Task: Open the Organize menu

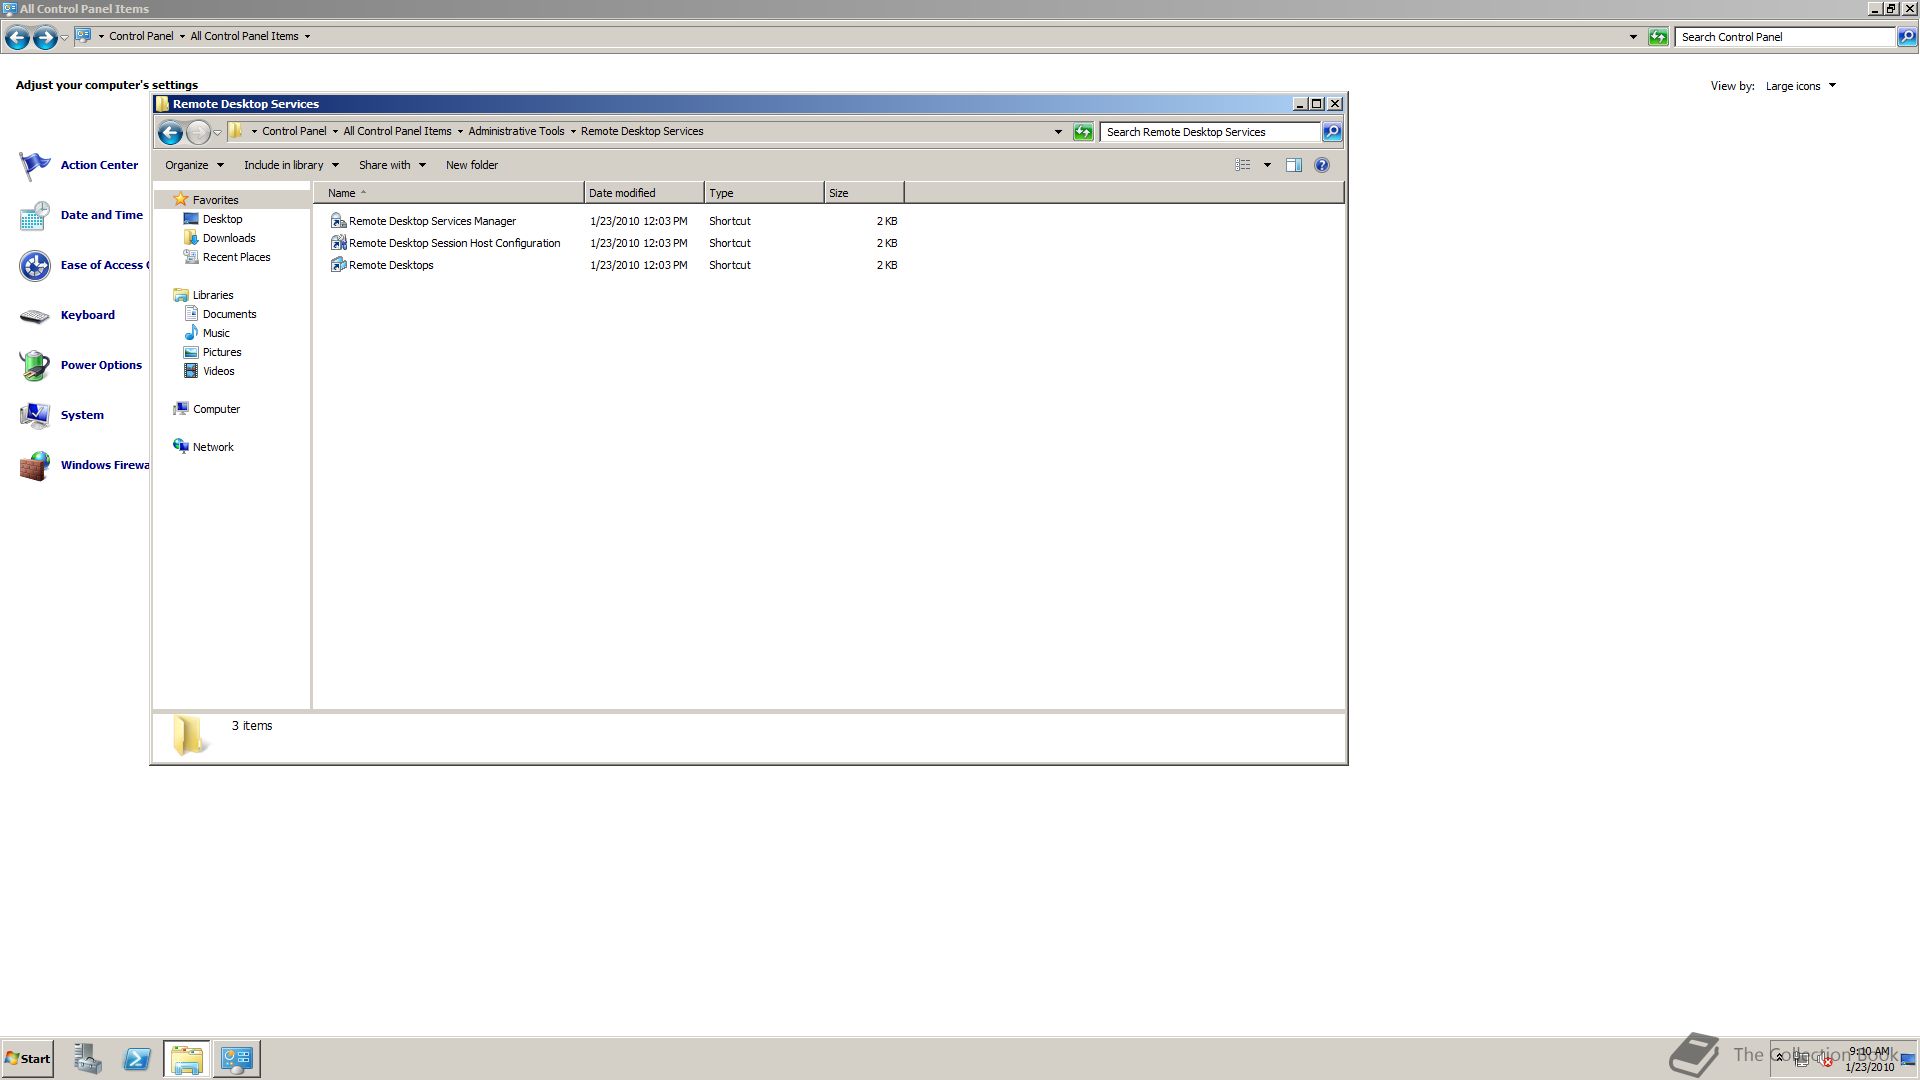Action: [x=194, y=165]
